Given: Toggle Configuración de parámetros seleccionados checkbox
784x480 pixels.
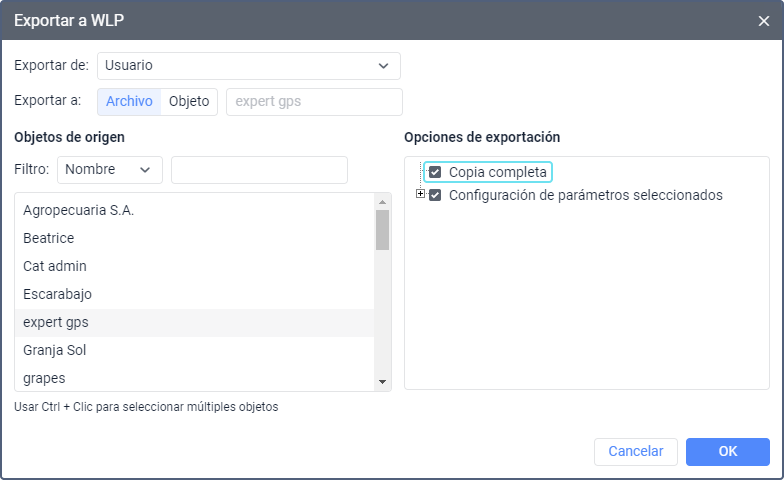Looking at the screenshot, I should tap(435, 195).
